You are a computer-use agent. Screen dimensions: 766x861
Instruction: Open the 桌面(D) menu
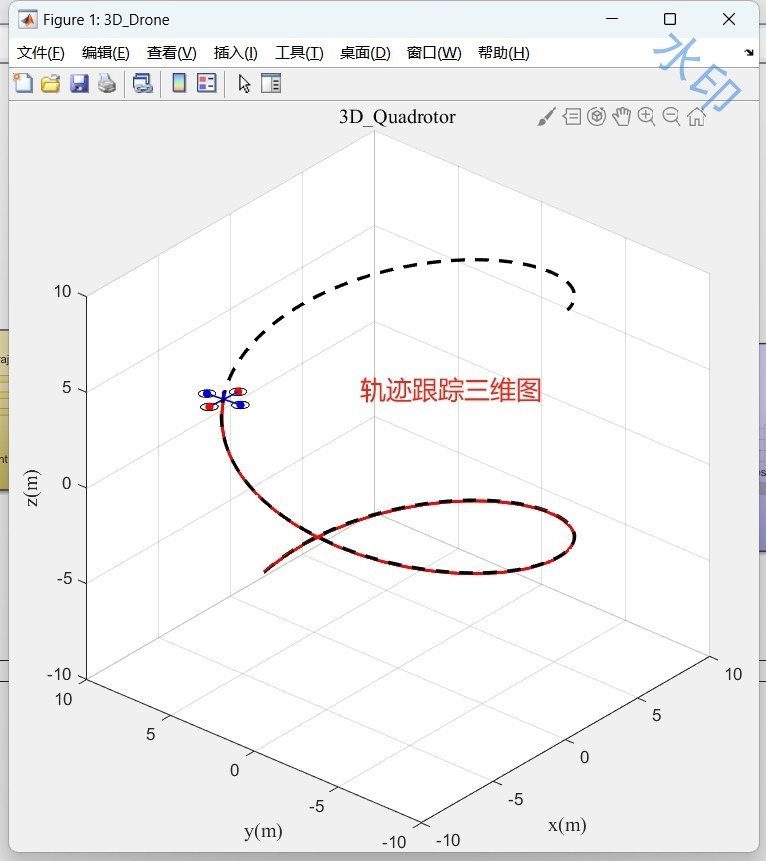(365, 53)
